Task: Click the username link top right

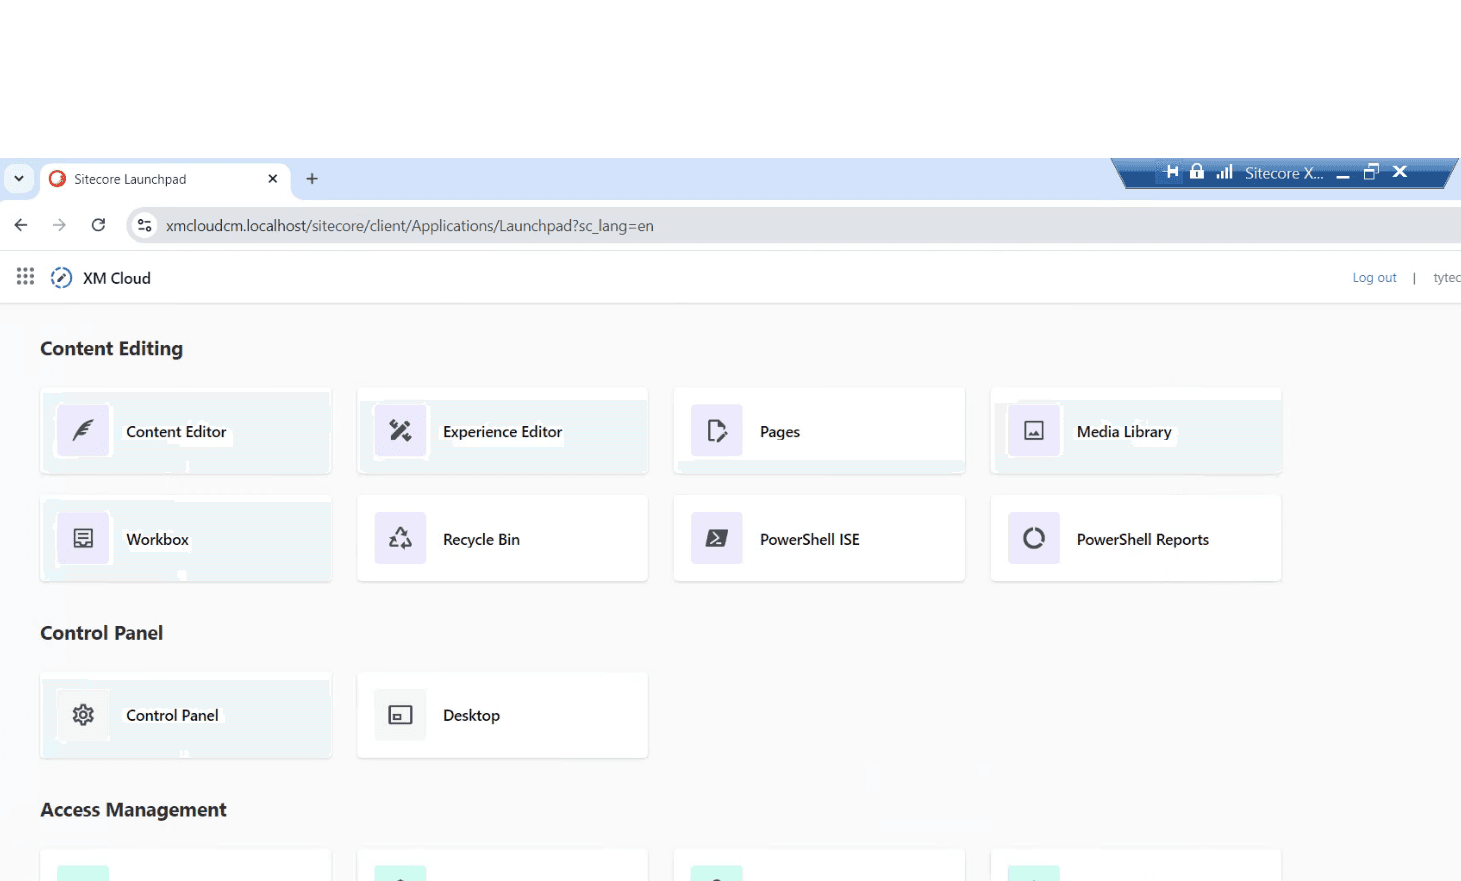Action: pos(1446,277)
